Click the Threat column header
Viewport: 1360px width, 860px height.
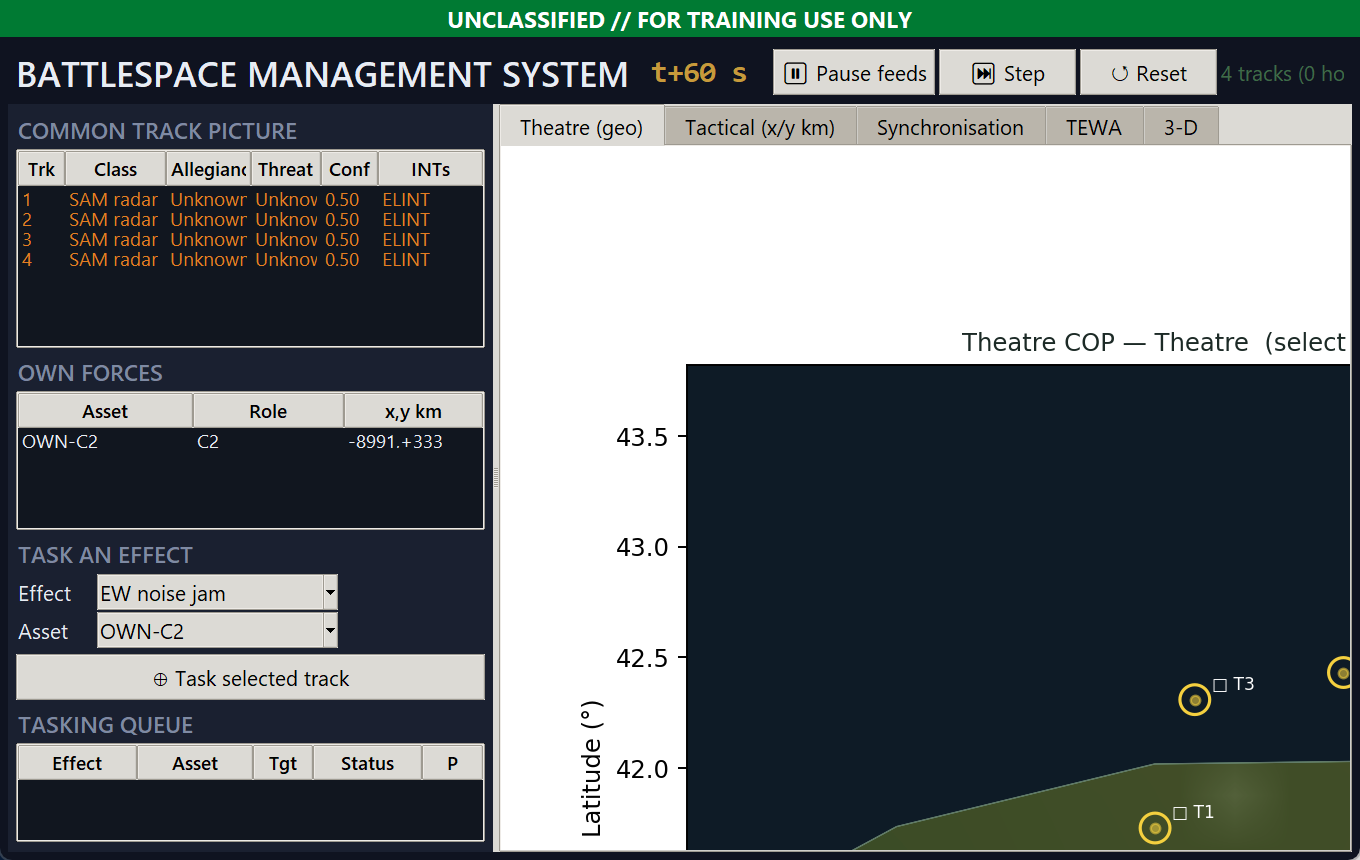point(286,169)
